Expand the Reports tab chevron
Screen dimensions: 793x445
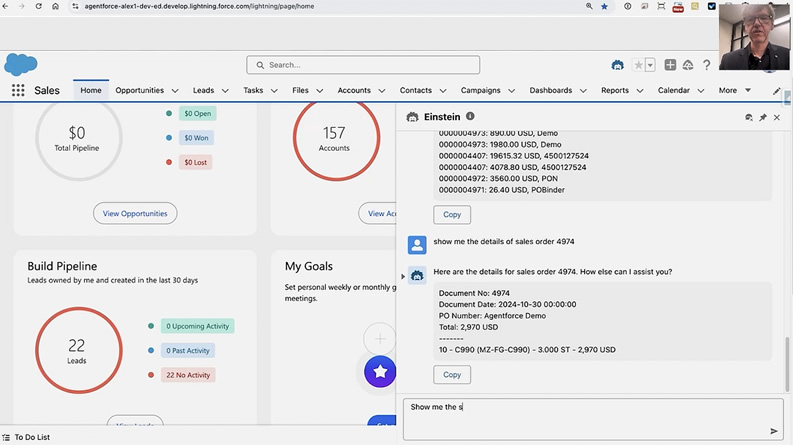[x=640, y=91]
